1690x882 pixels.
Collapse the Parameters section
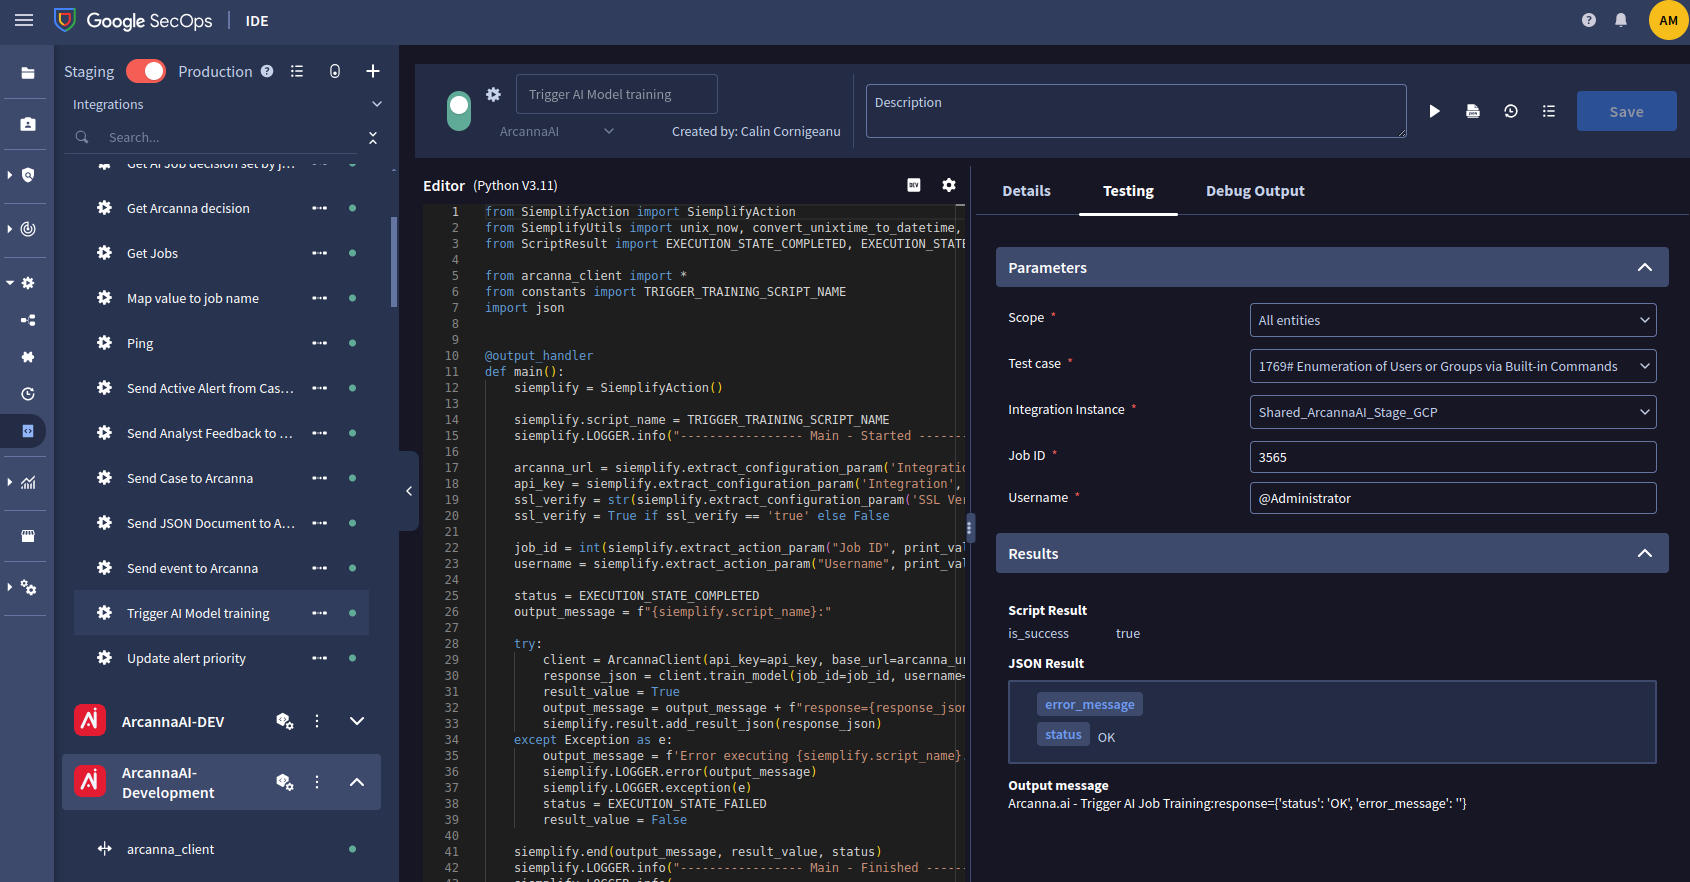[1645, 267]
